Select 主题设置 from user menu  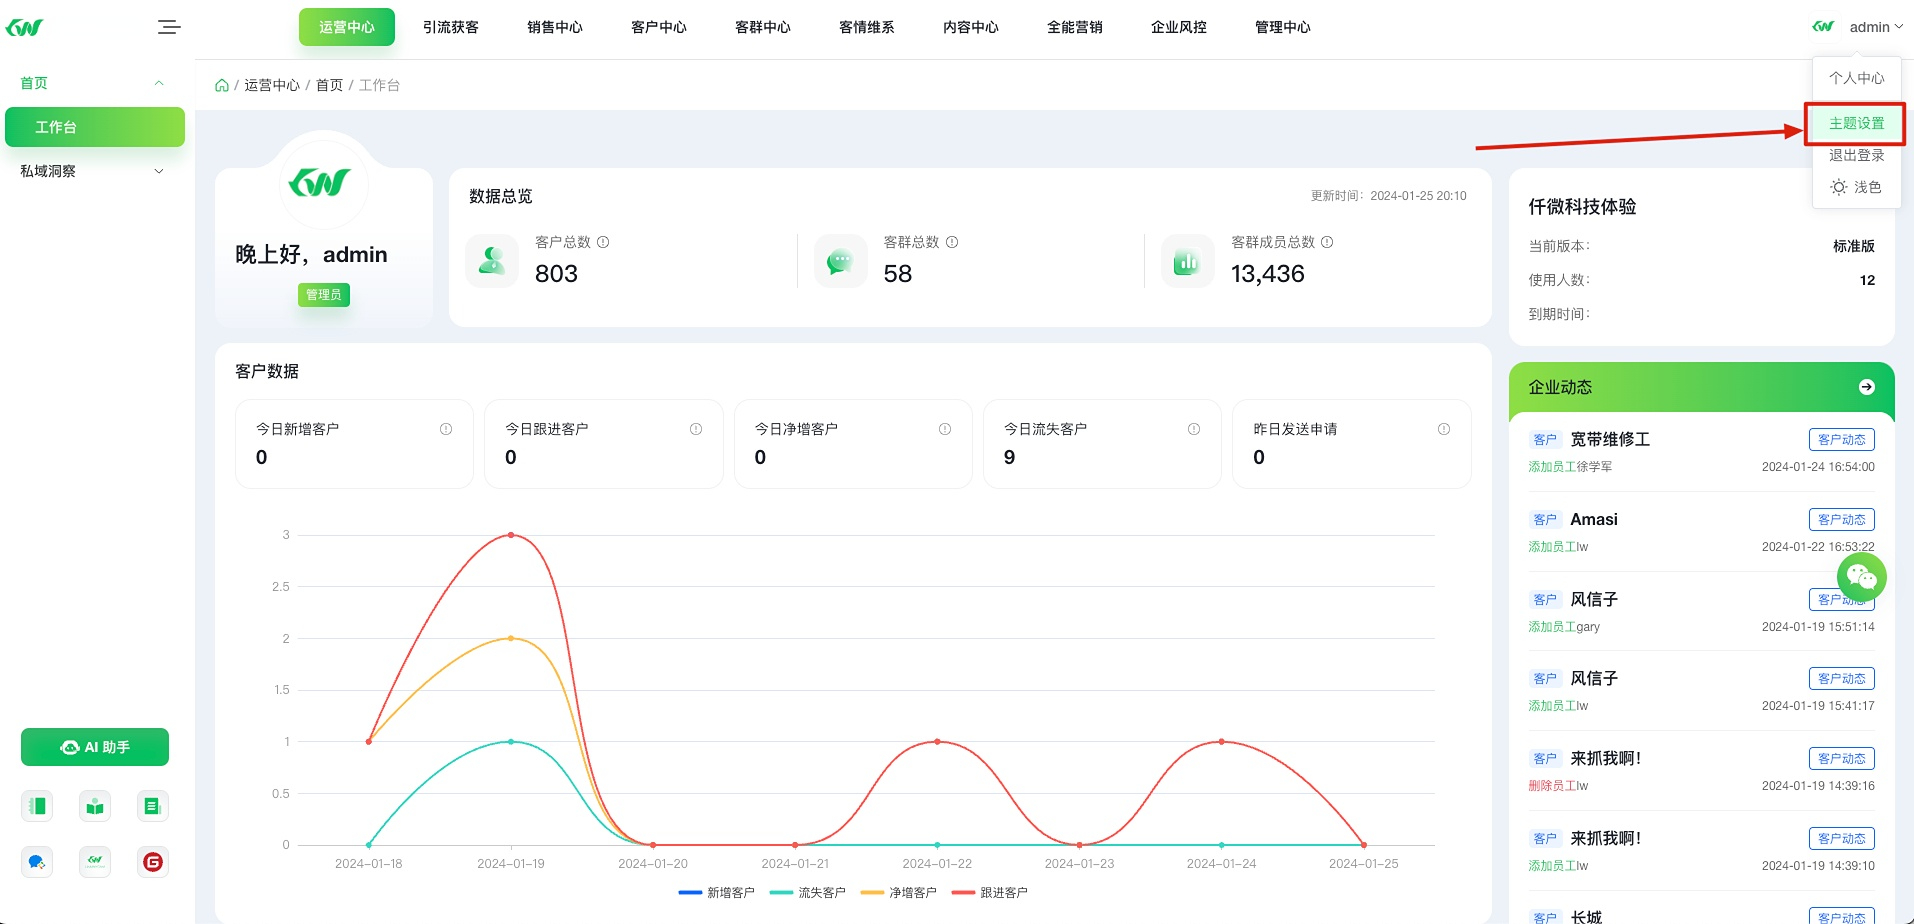click(1856, 123)
